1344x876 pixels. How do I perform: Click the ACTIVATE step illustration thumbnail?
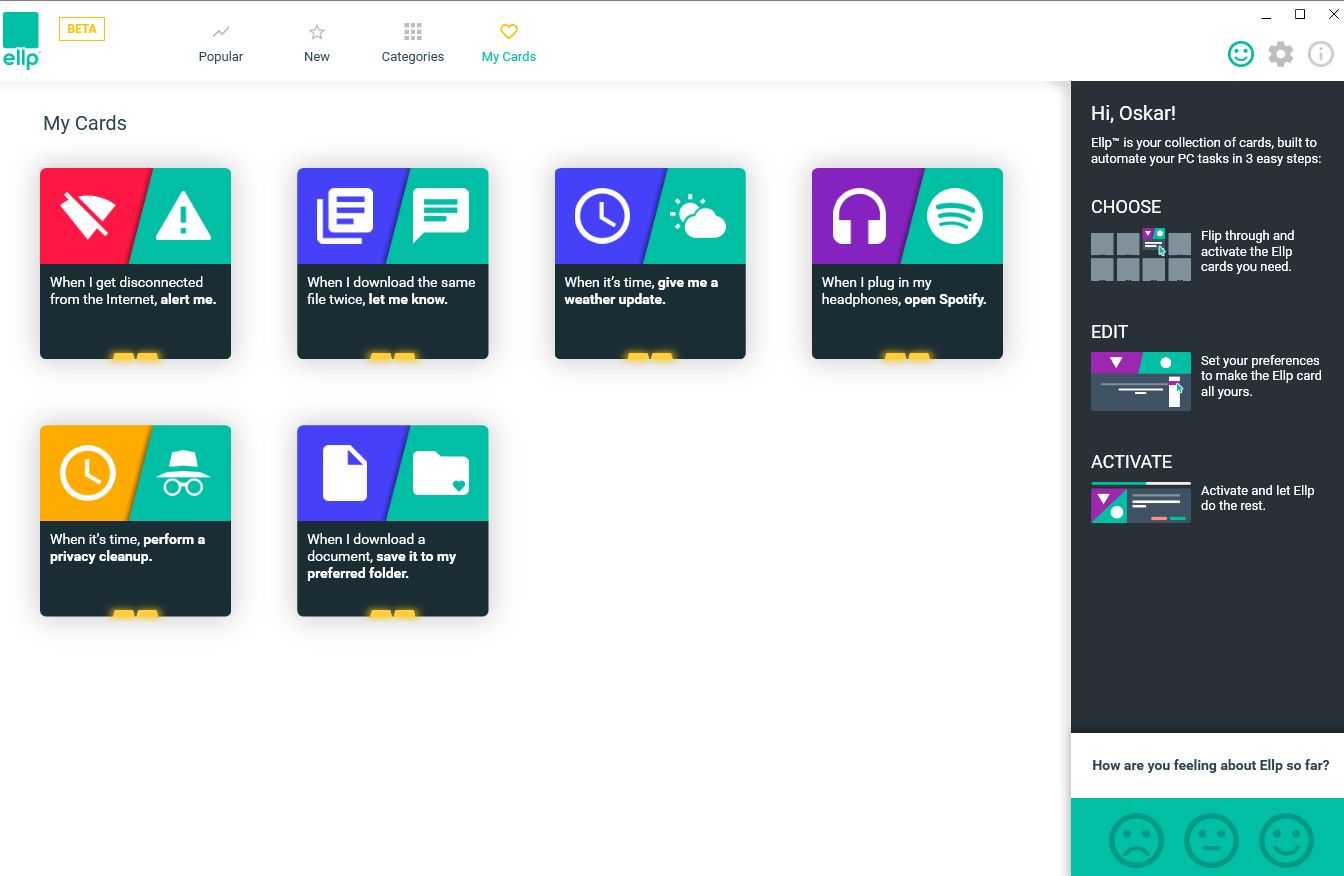[1141, 503]
